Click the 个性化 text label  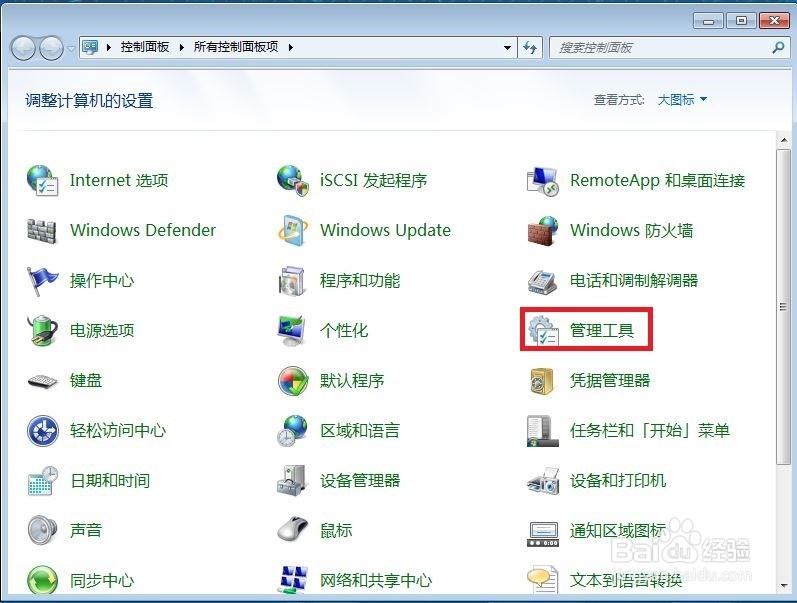coord(344,330)
